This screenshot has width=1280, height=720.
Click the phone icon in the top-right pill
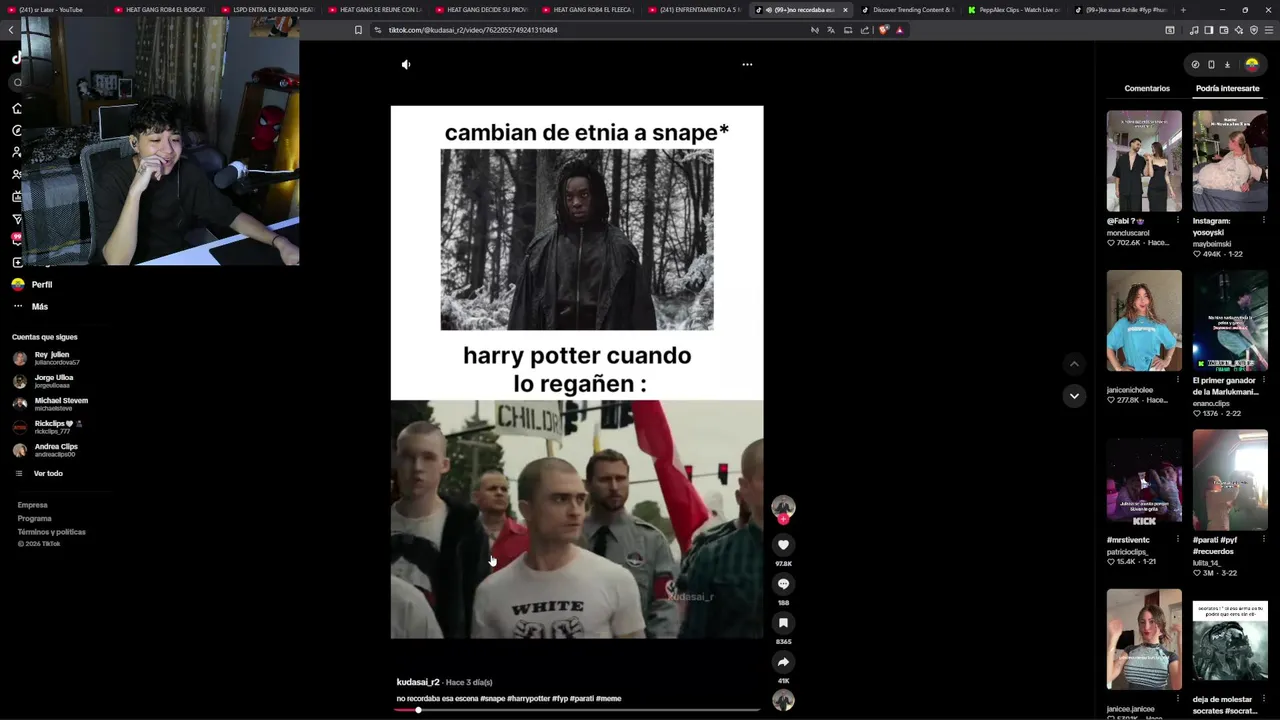pyautogui.click(x=1211, y=64)
